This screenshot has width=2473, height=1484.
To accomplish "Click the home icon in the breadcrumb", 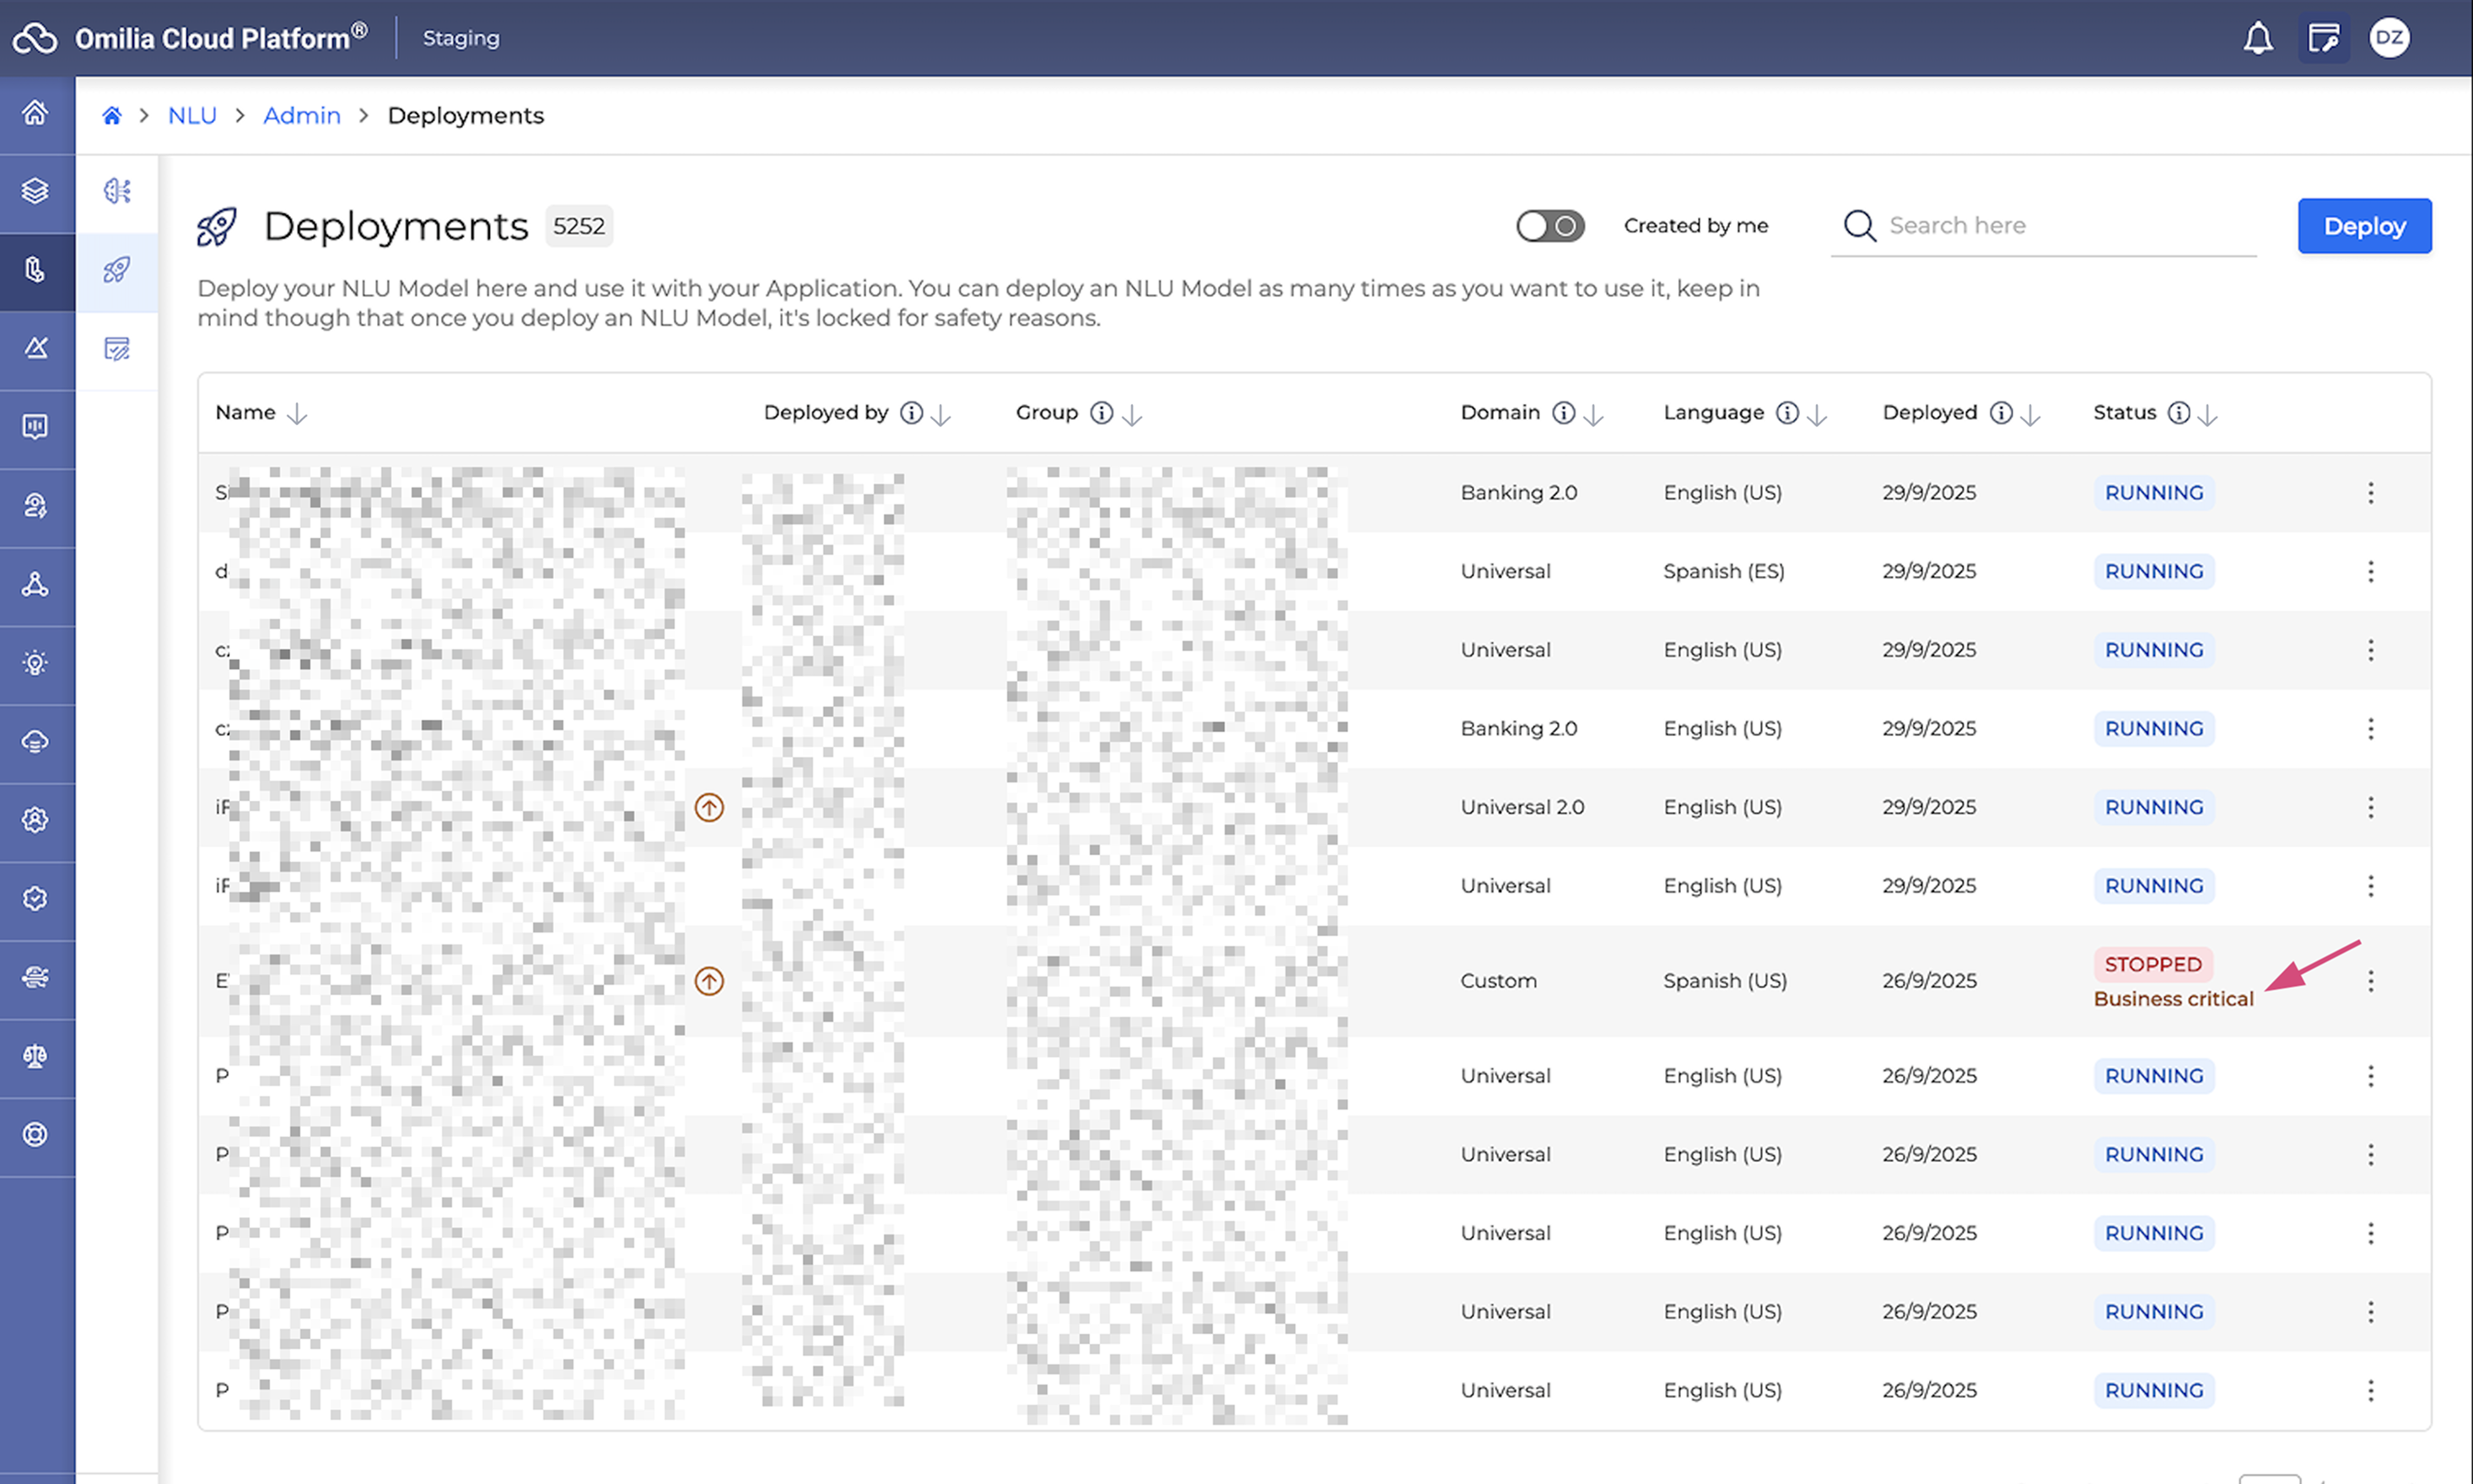I will tap(112, 116).
